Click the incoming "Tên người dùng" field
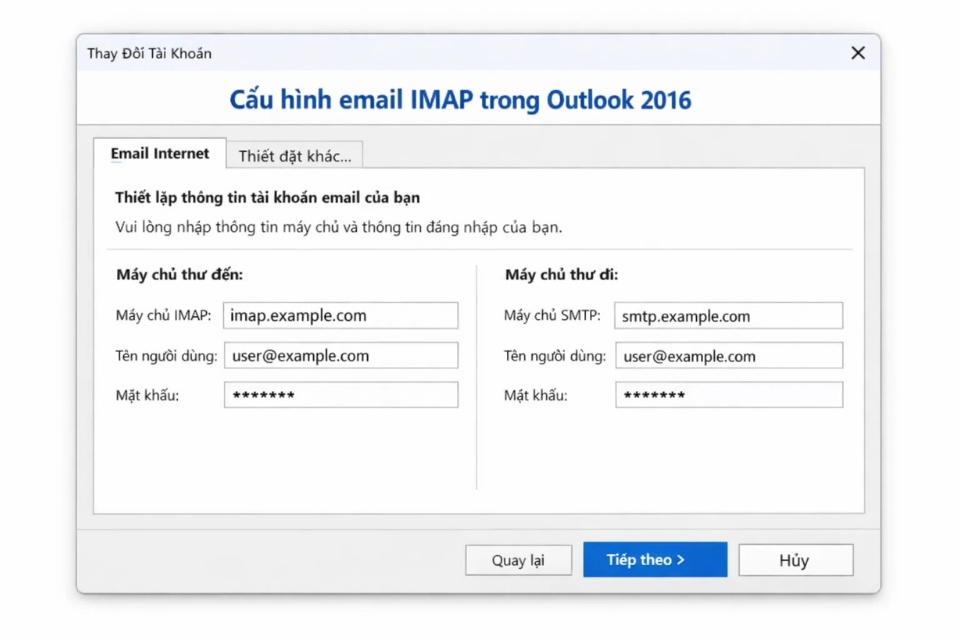 tap(340, 355)
